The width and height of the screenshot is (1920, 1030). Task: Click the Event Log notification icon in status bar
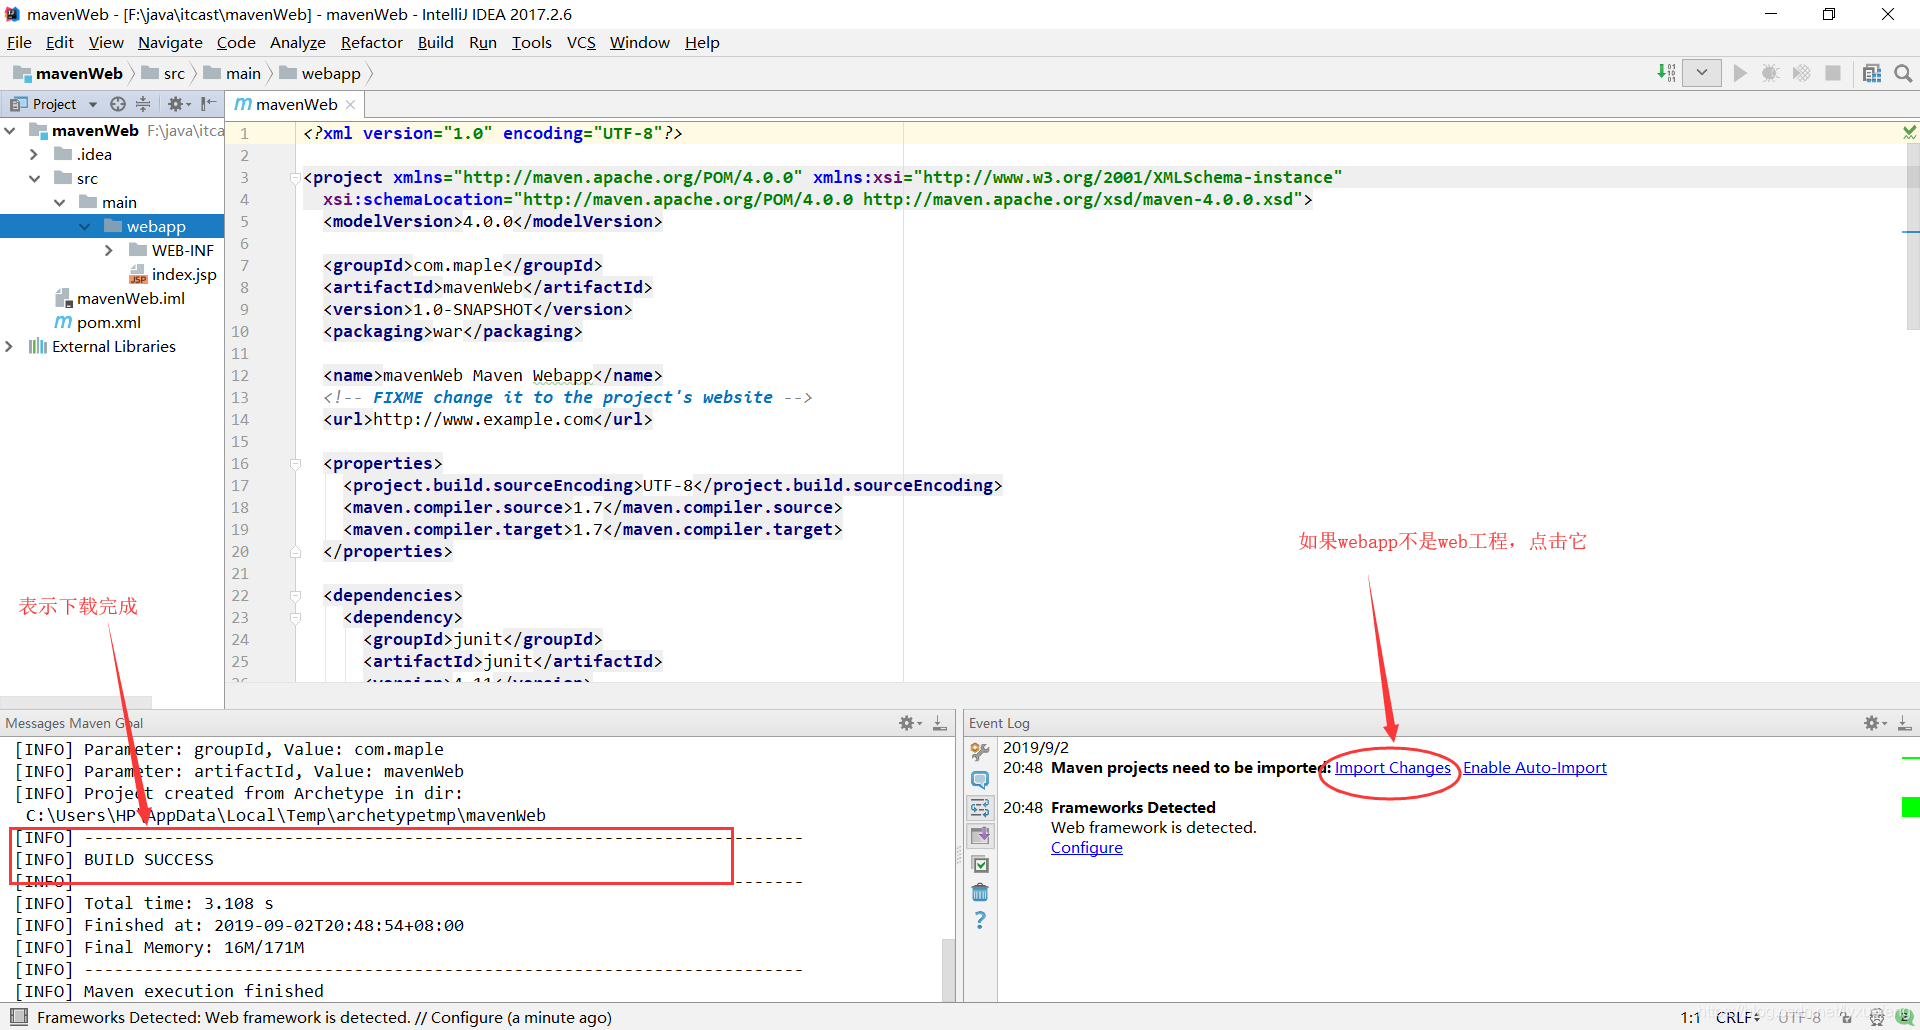point(1904,1017)
